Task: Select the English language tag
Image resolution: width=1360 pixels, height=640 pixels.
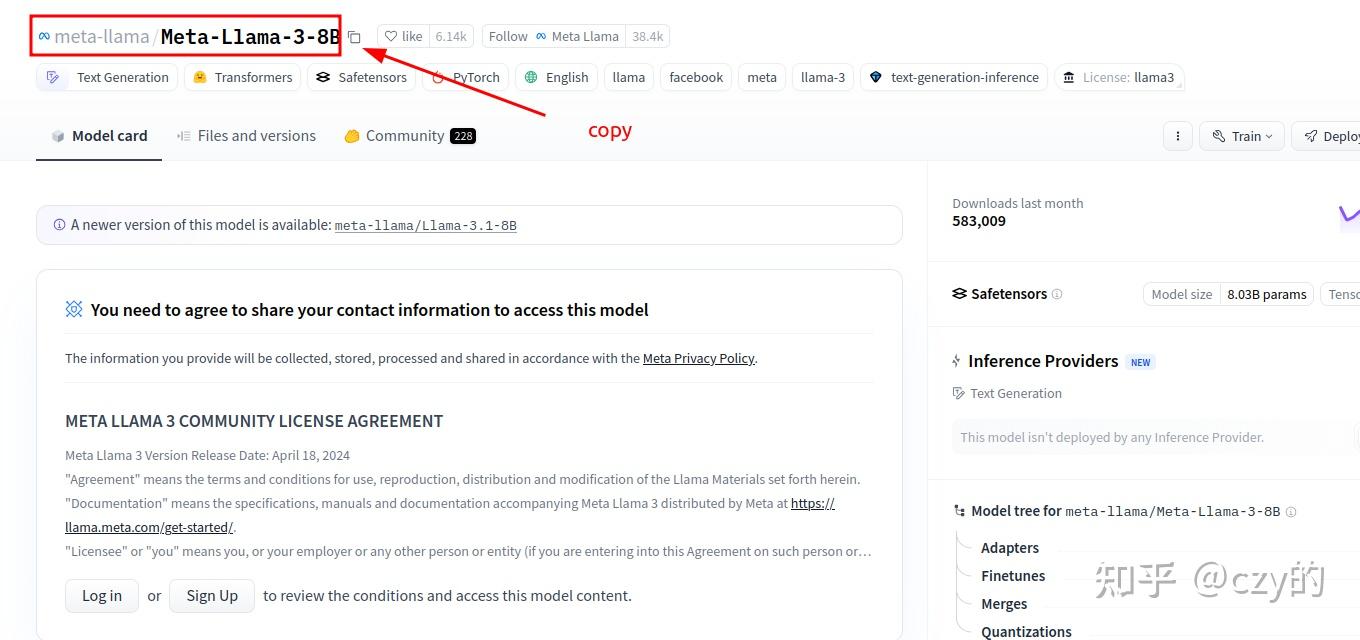Action: [x=556, y=77]
